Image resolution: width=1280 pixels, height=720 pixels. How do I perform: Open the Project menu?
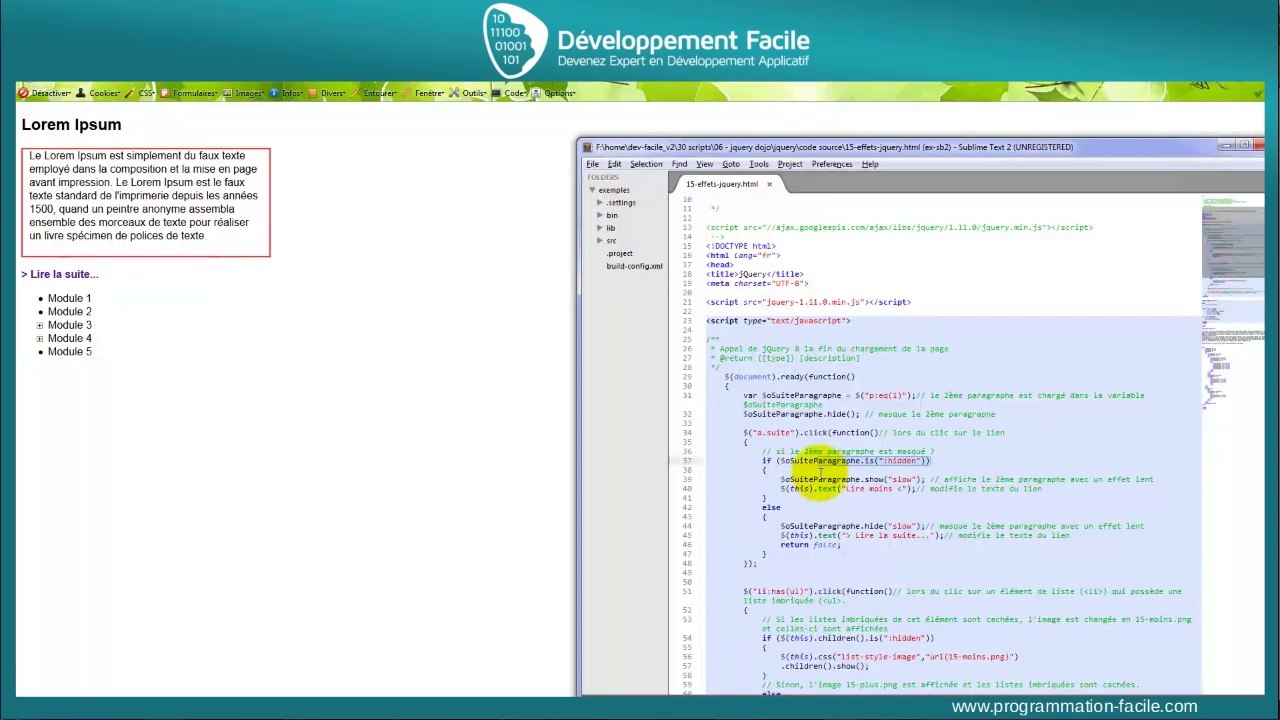tap(790, 164)
